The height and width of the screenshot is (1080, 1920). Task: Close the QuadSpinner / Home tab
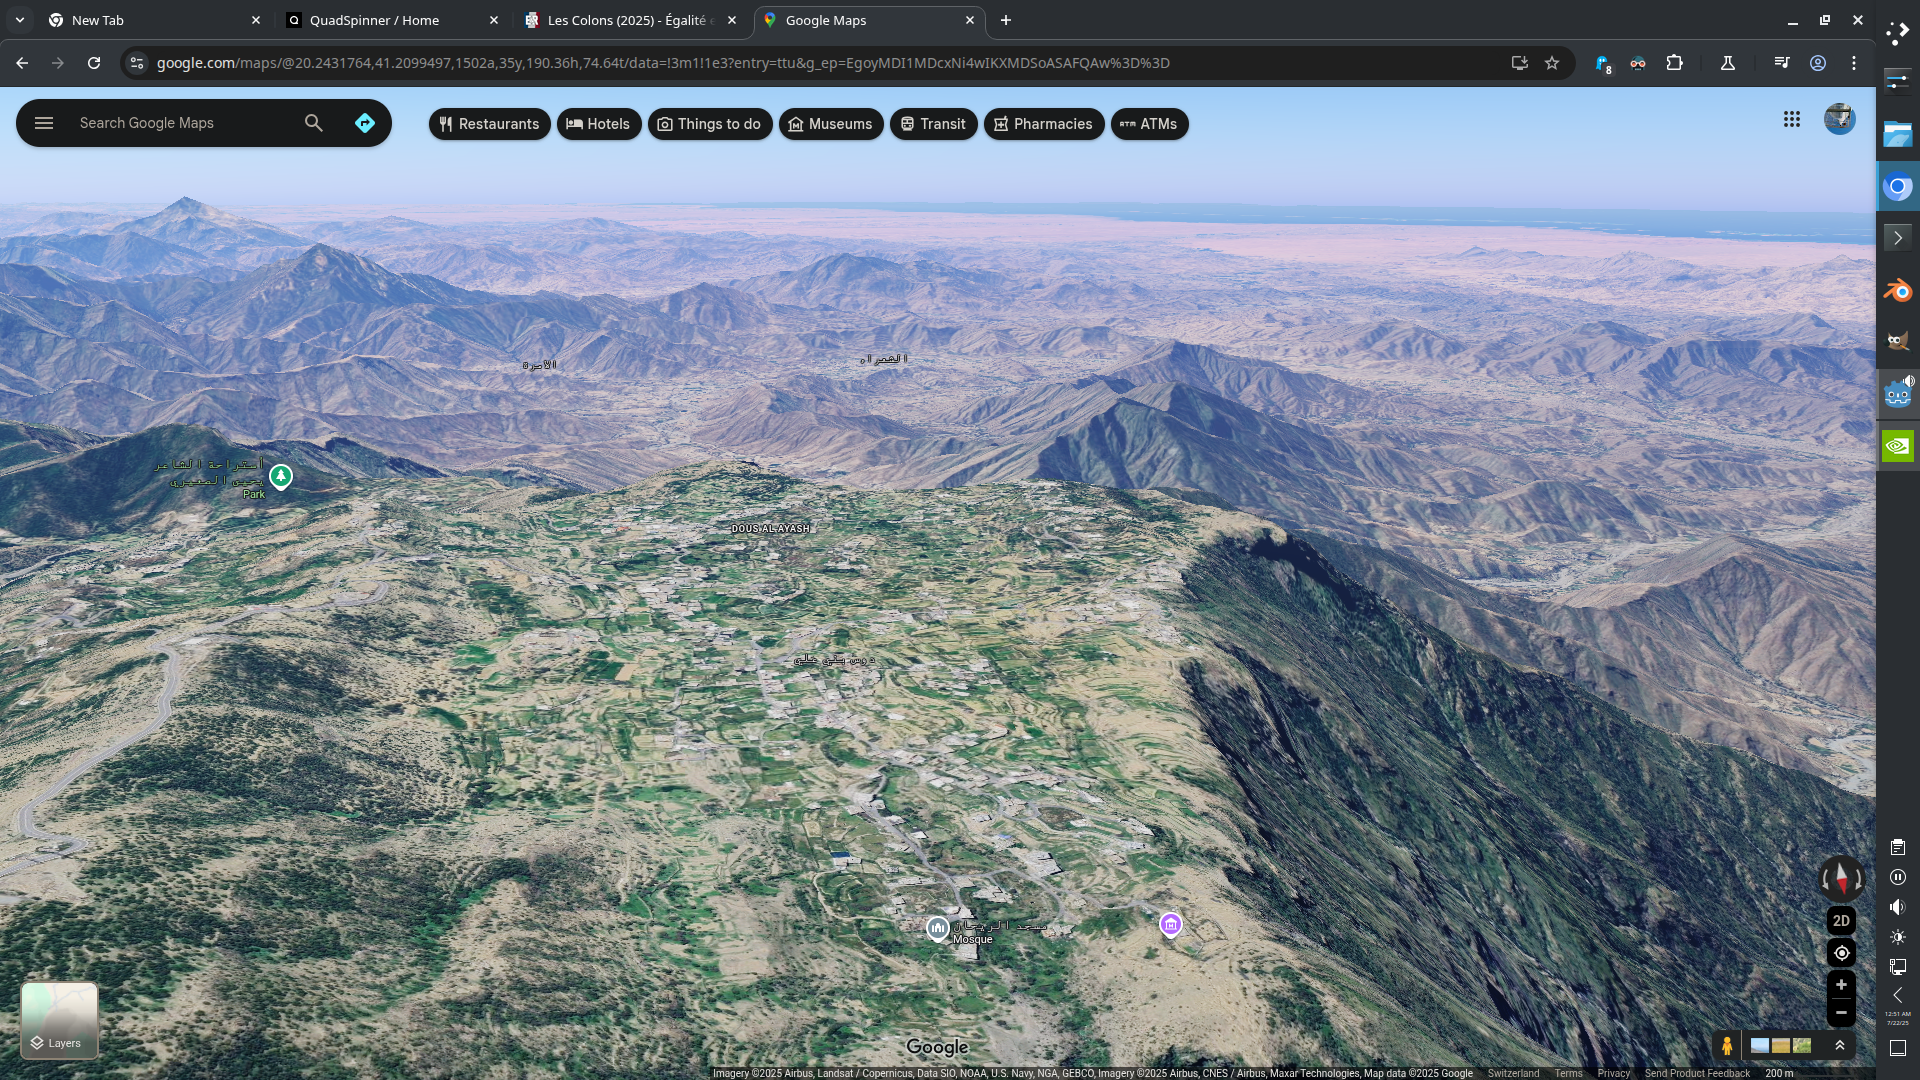pyautogui.click(x=493, y=20)
